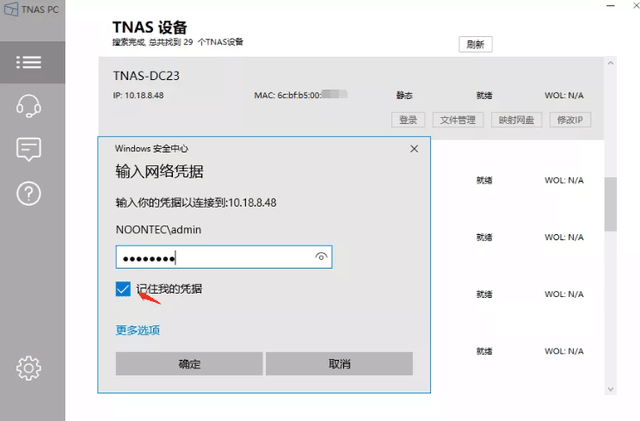Click the 刷新 button
Viewport: 640px width, 421px height.
click(x=476, y=44)
